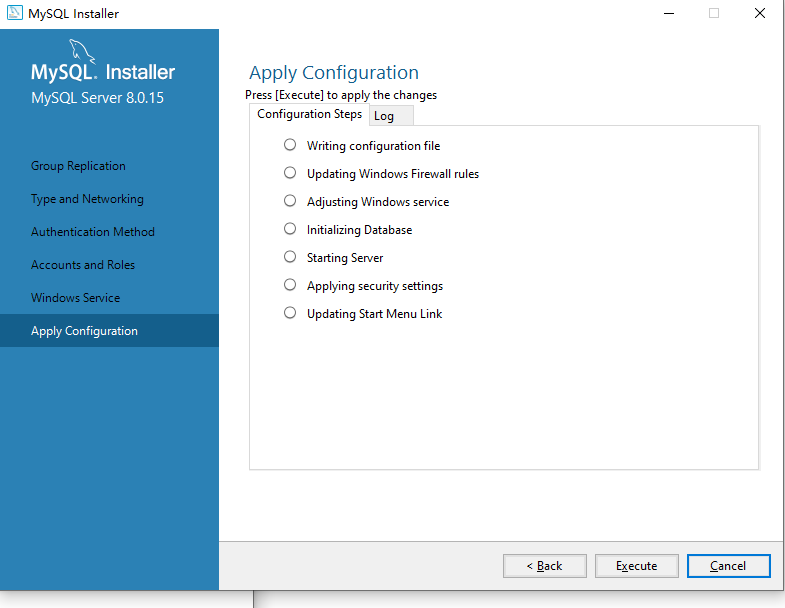Open the Configuration Steps tab
Image resolution: width=785 pixels, height=608 pixels.
(309, 114)
